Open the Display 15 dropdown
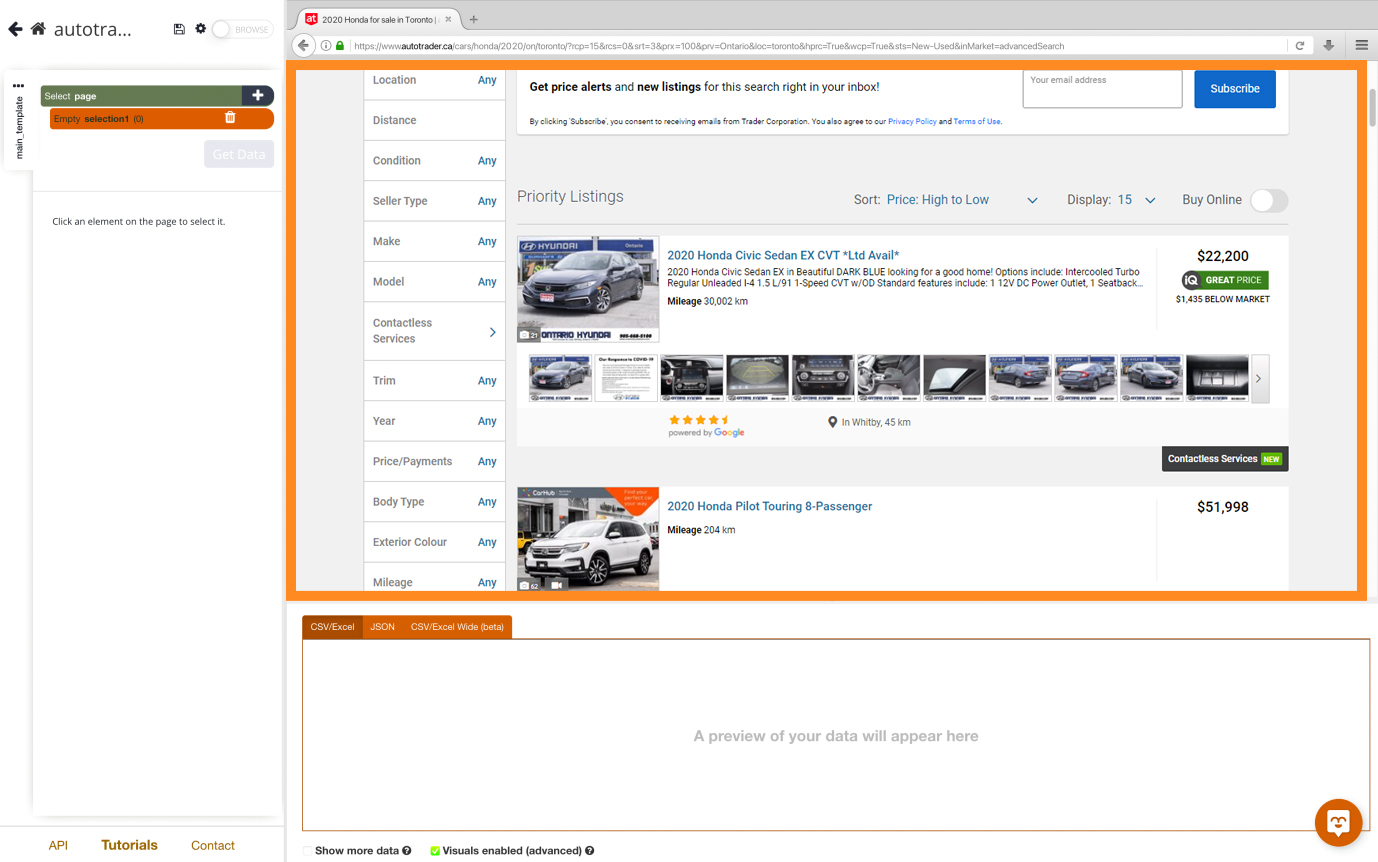 coord(1136,200)
